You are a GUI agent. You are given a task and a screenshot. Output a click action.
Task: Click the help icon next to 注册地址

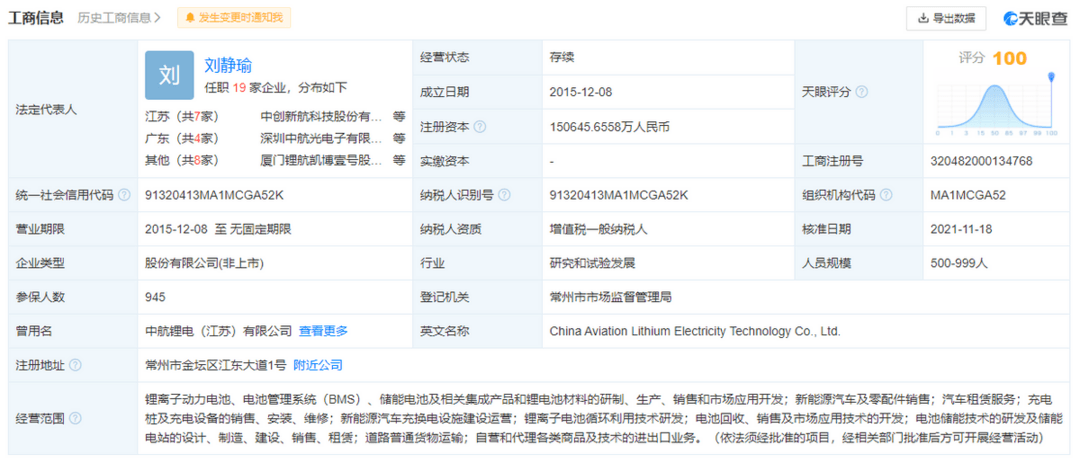click(x=75, y=365)
